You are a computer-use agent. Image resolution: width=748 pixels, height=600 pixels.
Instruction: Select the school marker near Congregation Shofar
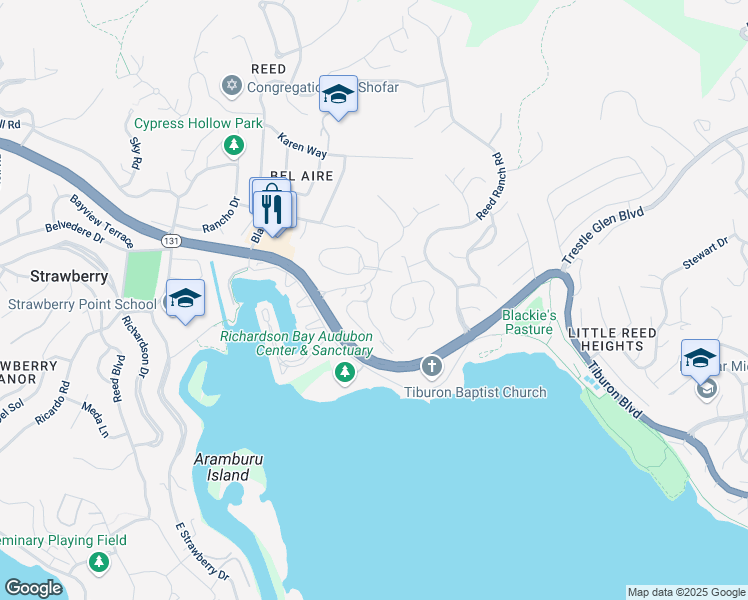click(x=338, y=97)
